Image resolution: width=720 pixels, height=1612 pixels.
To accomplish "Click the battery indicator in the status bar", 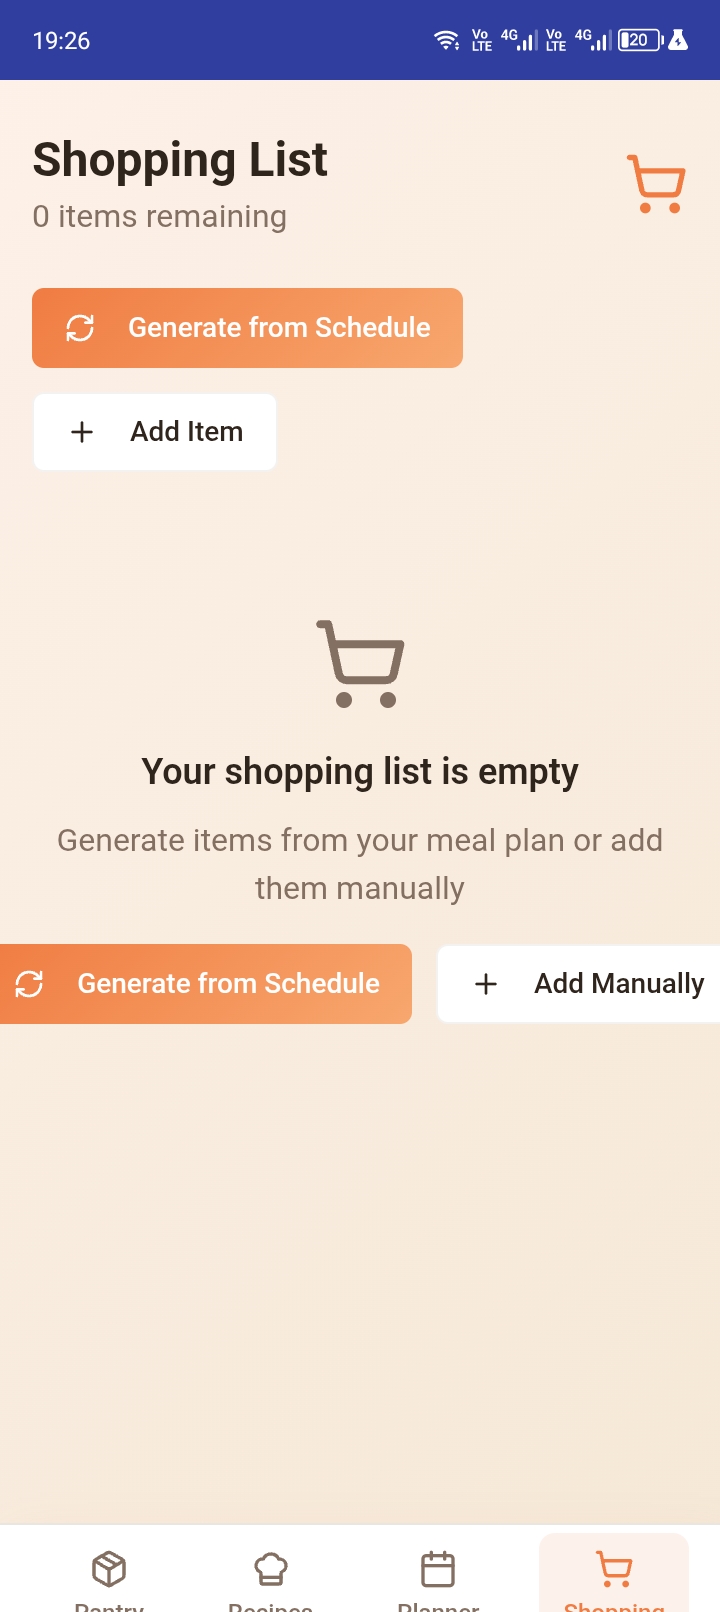I will point(639,40).
